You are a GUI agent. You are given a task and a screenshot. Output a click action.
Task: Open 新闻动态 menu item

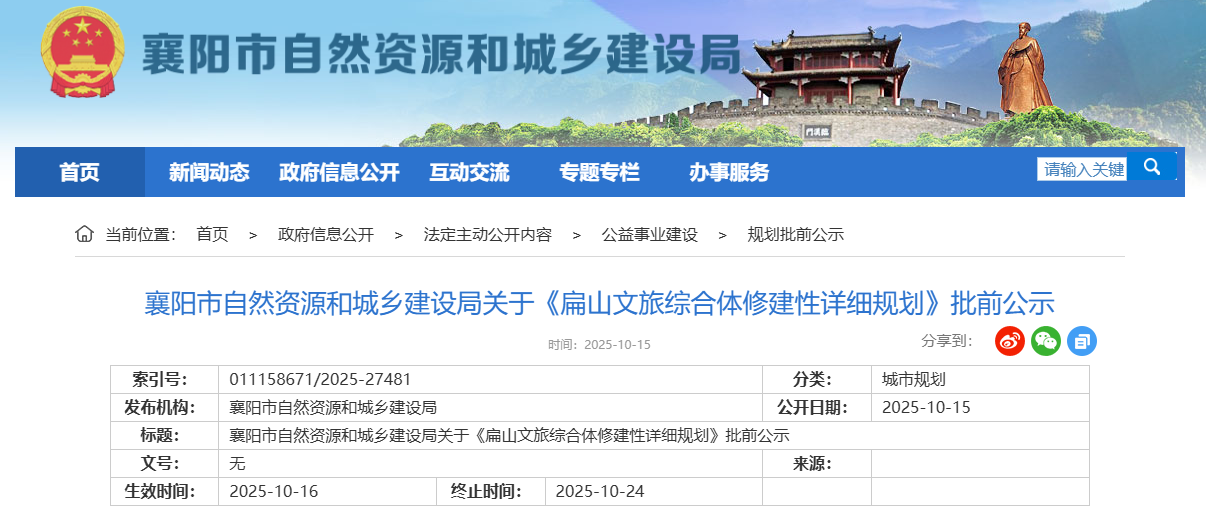(x=209, y=172)
